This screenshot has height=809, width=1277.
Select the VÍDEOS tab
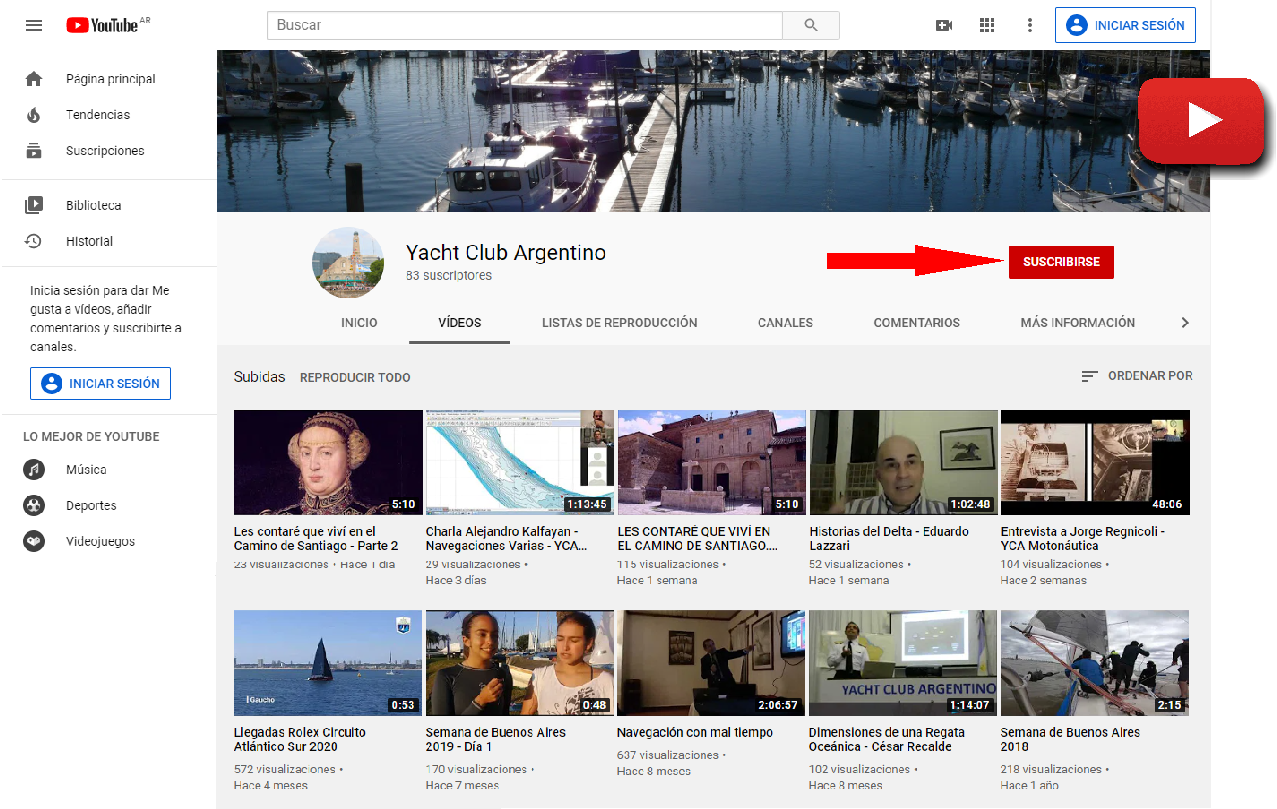pos(460,323)
